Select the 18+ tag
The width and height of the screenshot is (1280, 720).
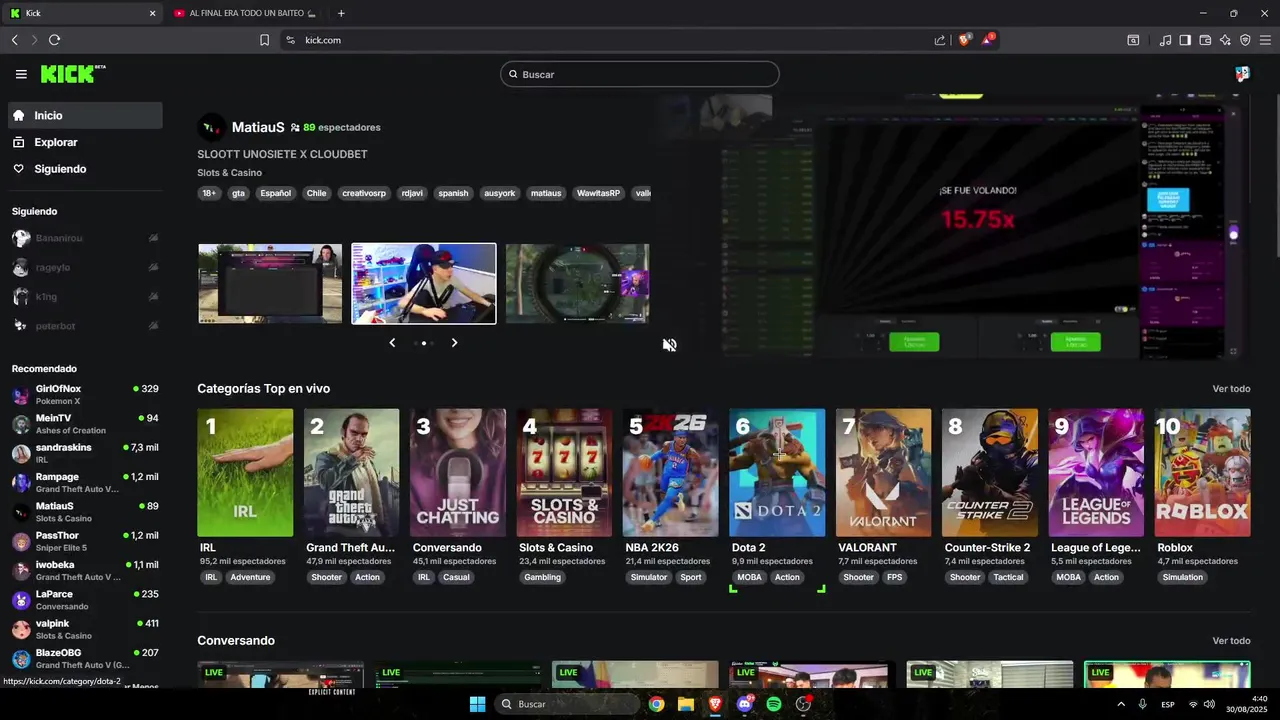[x=208, y=193]
